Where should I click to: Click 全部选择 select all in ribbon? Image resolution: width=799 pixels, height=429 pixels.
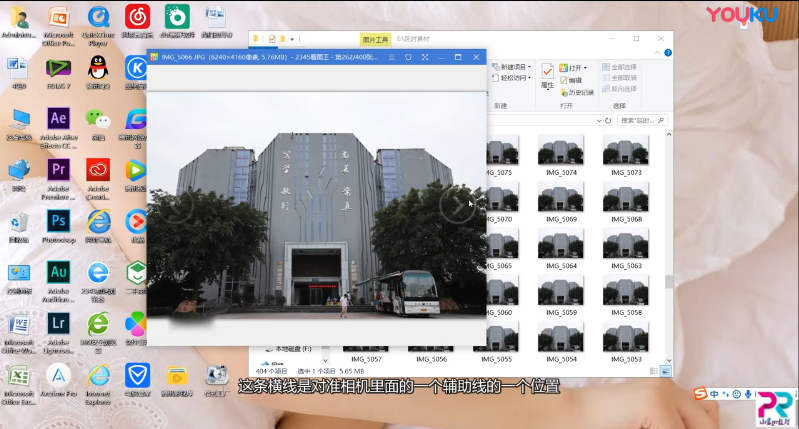tap(620, 67)
